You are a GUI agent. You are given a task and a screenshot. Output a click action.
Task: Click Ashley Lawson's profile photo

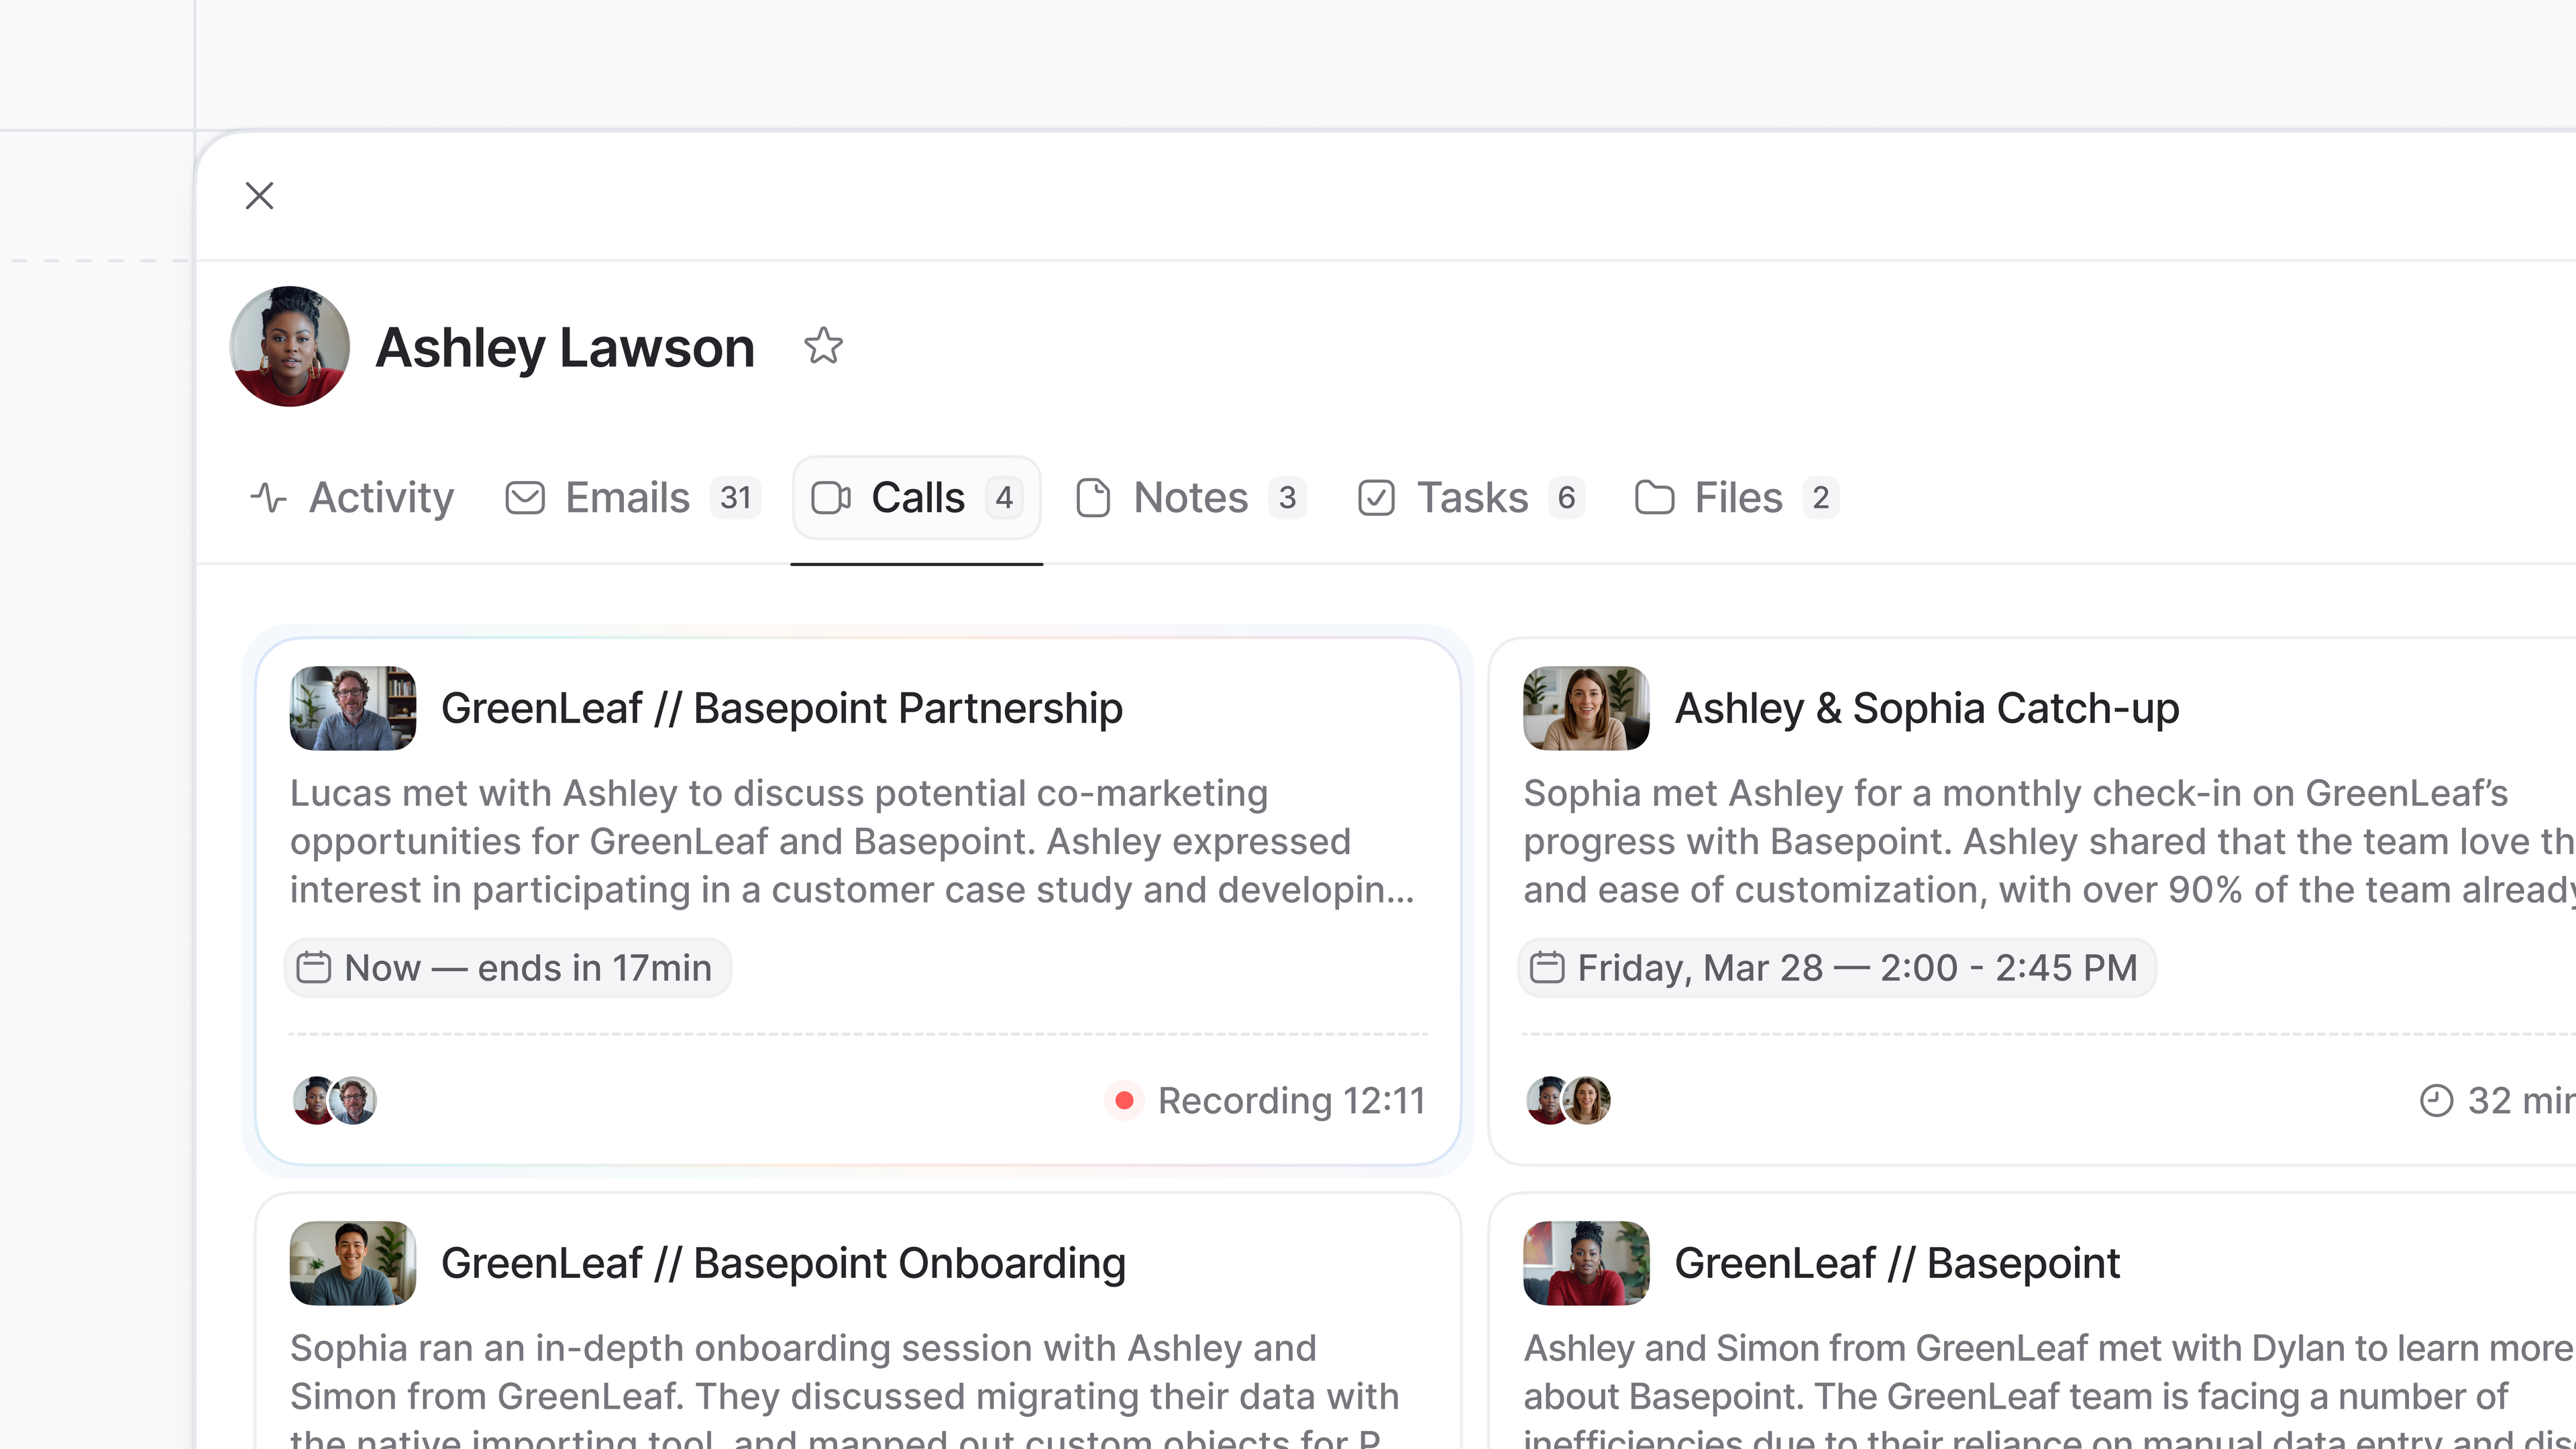click(290, 347)
